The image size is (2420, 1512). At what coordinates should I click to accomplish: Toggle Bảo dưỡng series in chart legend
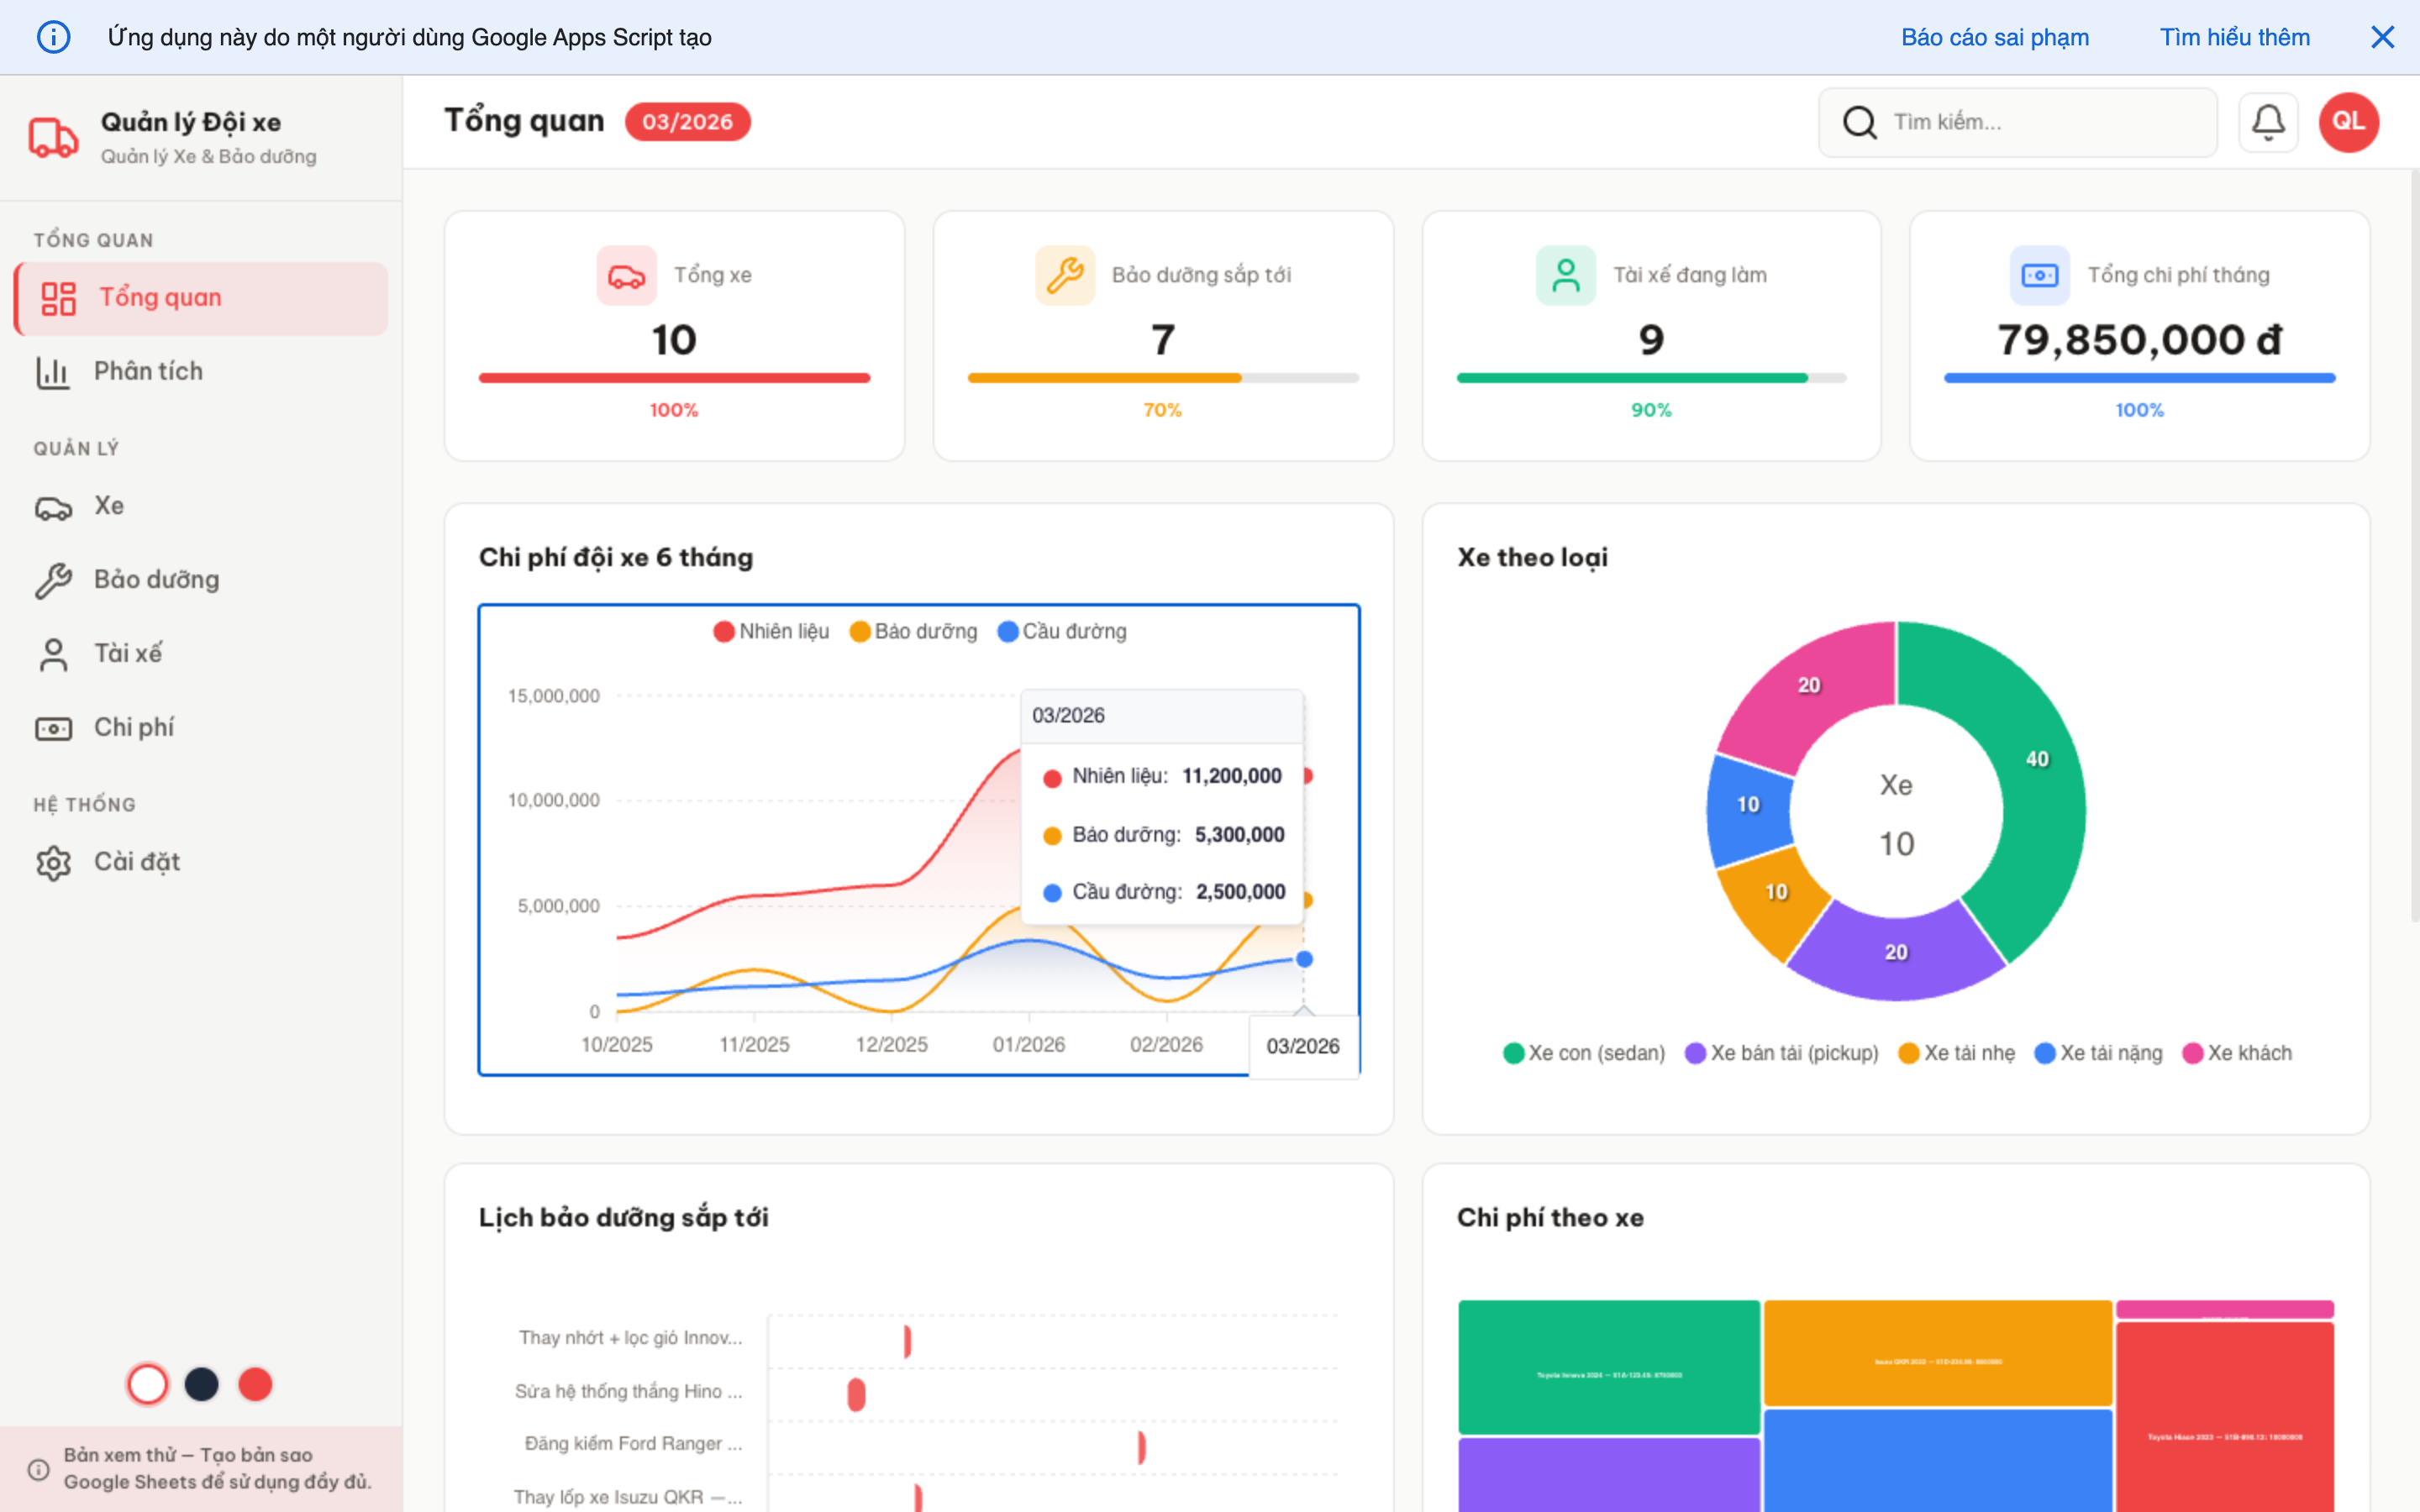[913, 631]
